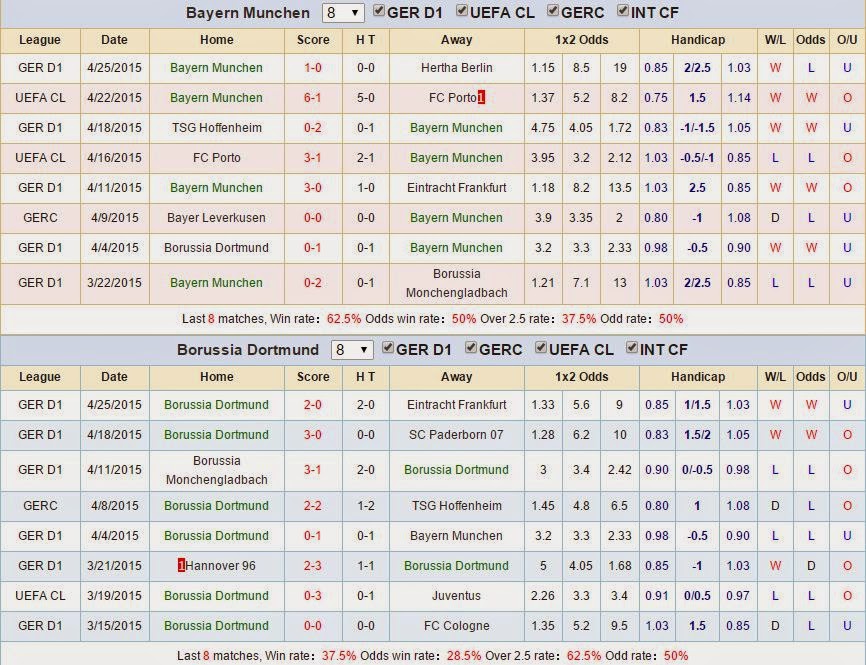
Task: Toggle GERC checkbox for Bayern Munchen
Action: [553, 11]
